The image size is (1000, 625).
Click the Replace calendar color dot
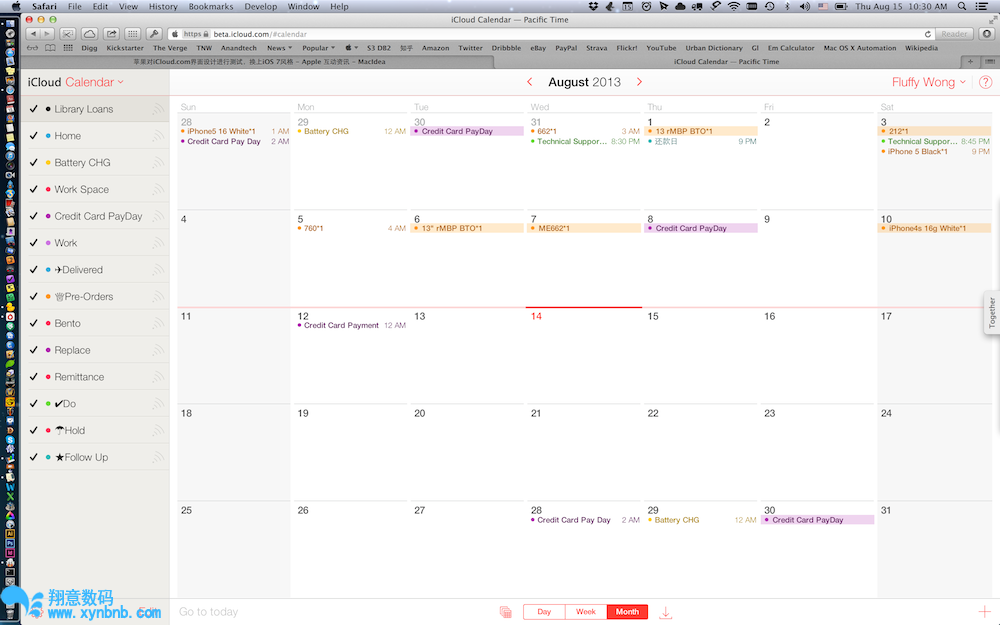tap(48, 350)
